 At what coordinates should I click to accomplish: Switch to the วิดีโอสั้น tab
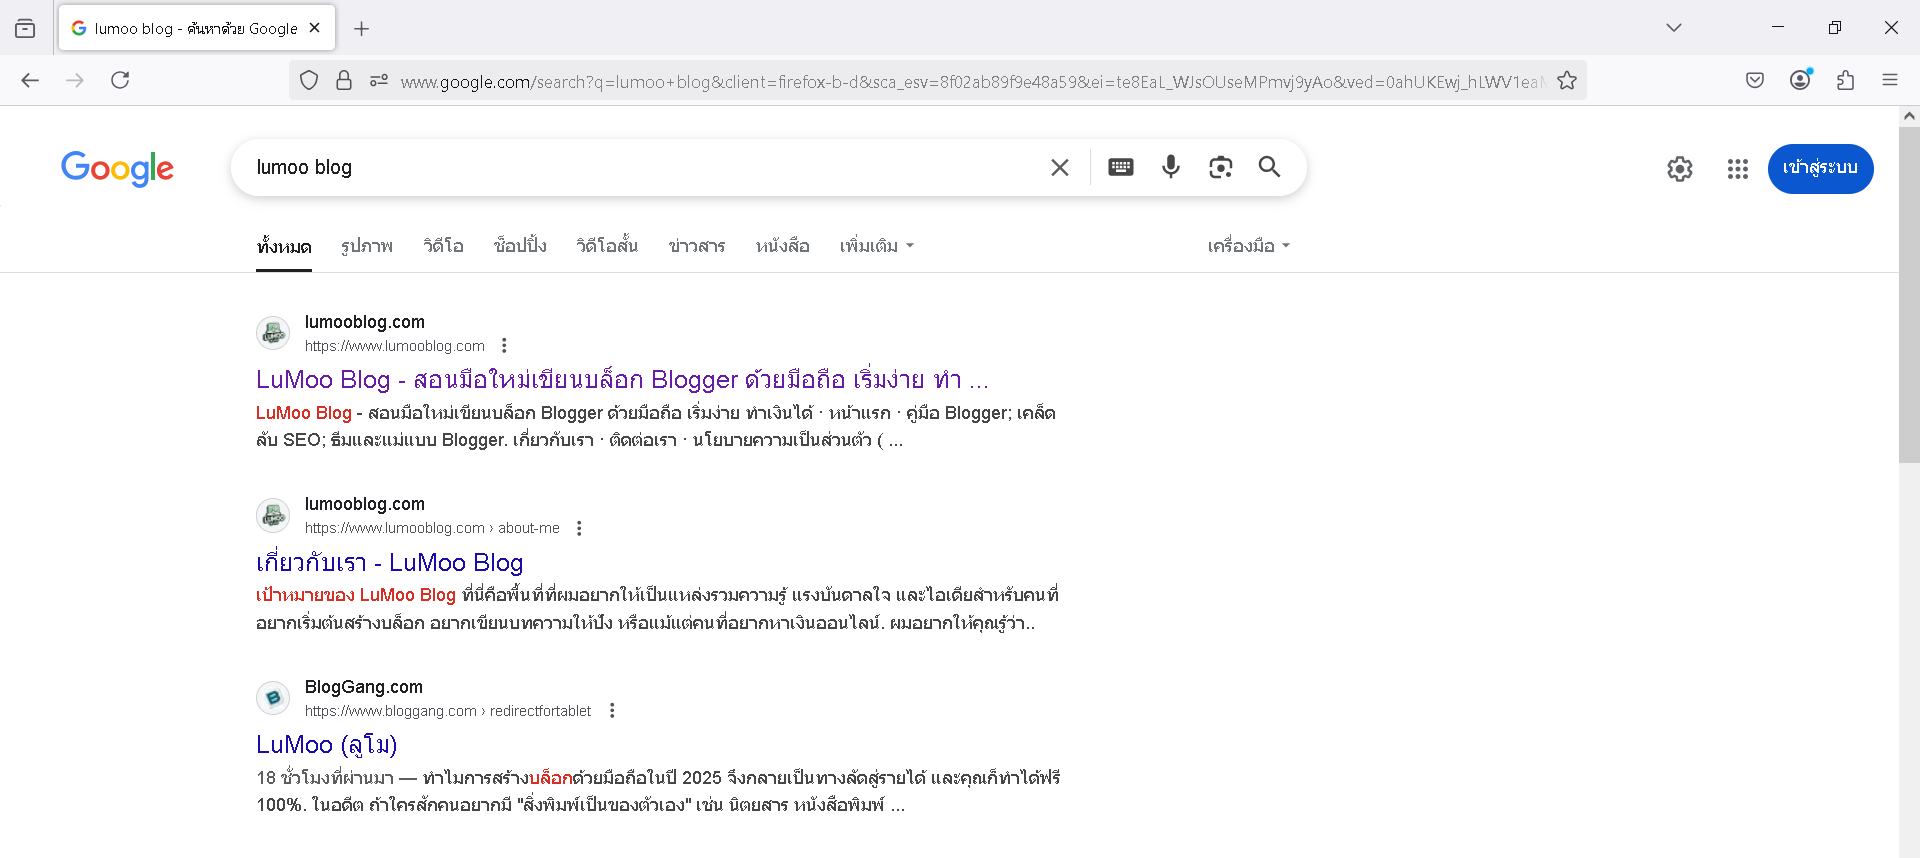[x=607, y=246]
